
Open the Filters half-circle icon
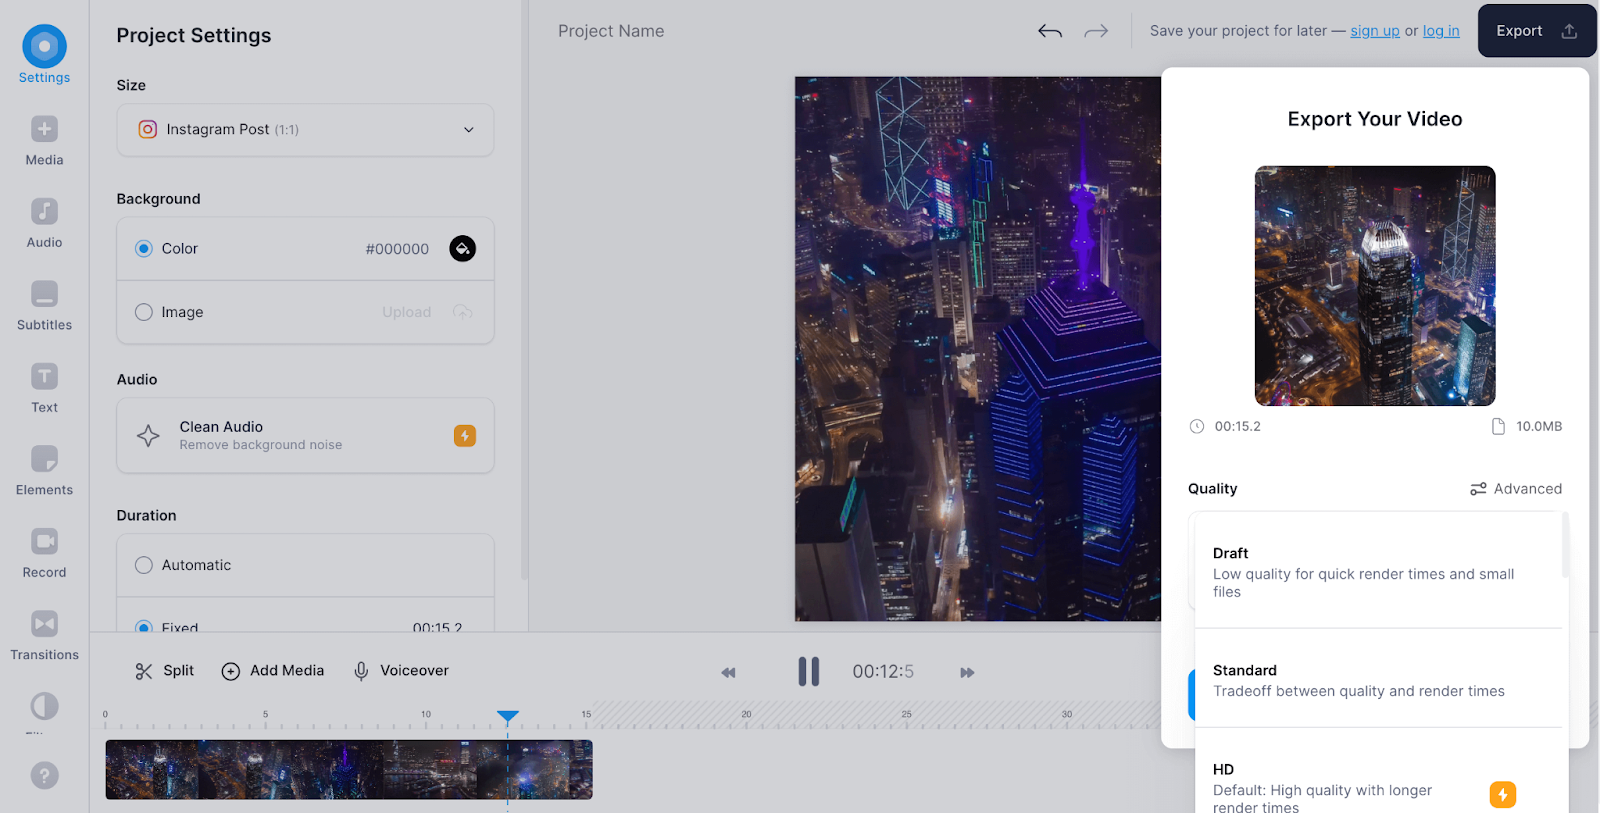click(x=44, y=706)
